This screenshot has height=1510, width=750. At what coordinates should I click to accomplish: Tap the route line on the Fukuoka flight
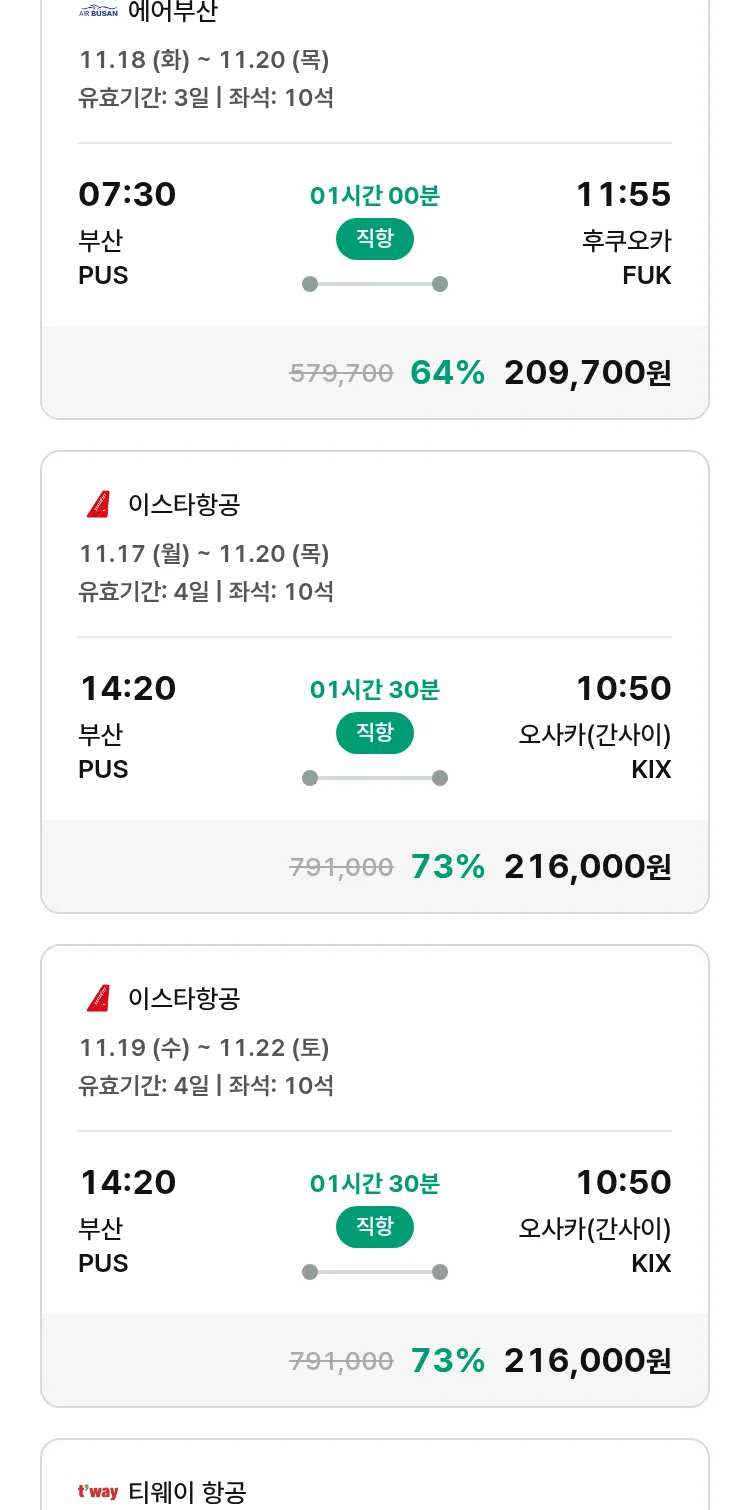374,284
